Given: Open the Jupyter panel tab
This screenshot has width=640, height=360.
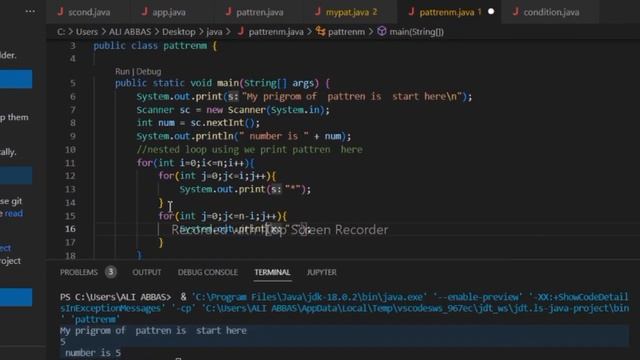Looking at the screenshot, I should pyautogui.click(x=322, y=272).
